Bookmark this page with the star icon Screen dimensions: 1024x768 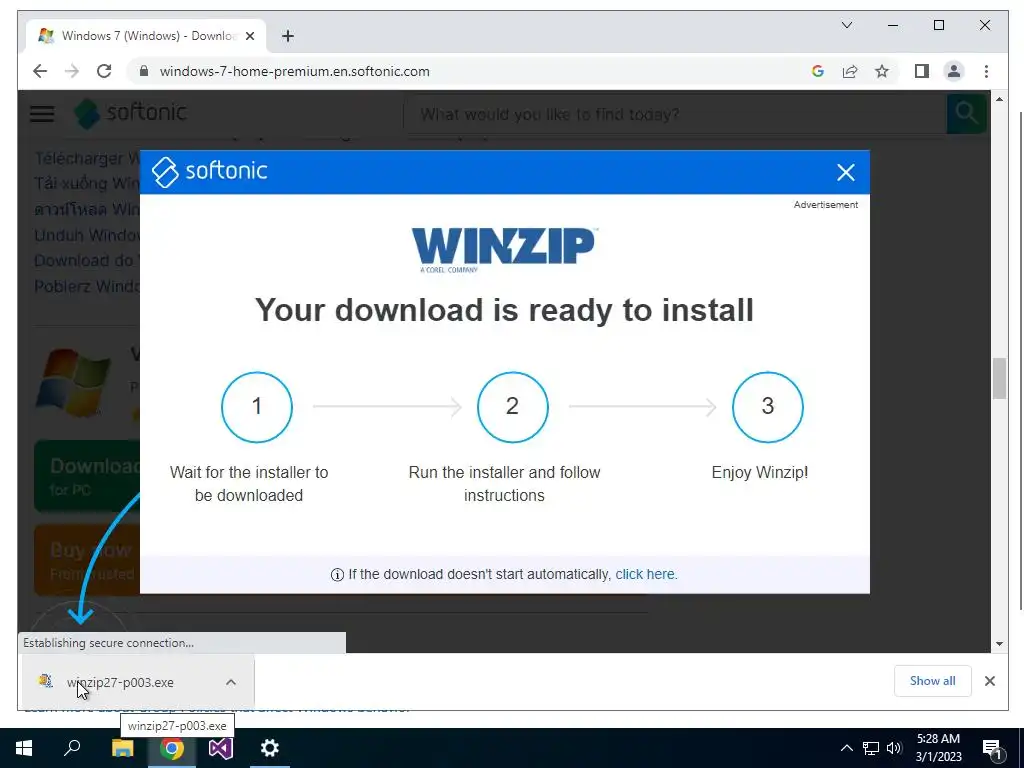coord(882,71)
